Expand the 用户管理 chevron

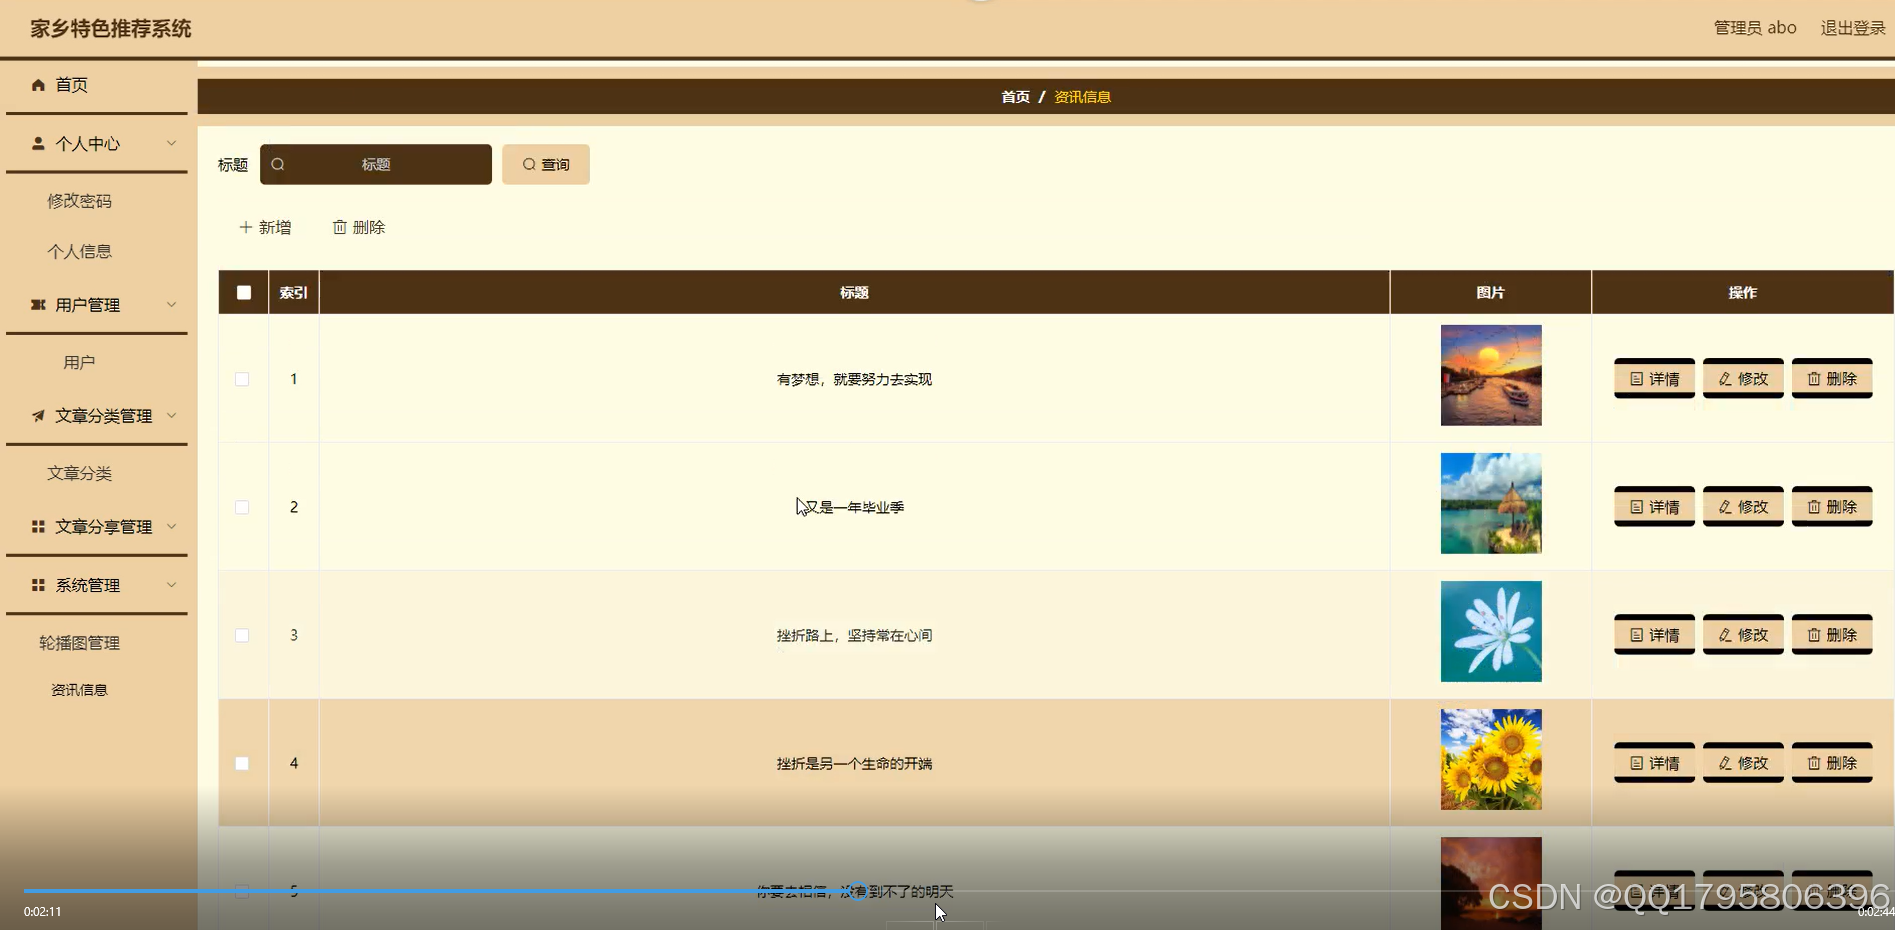click(171, 304)
